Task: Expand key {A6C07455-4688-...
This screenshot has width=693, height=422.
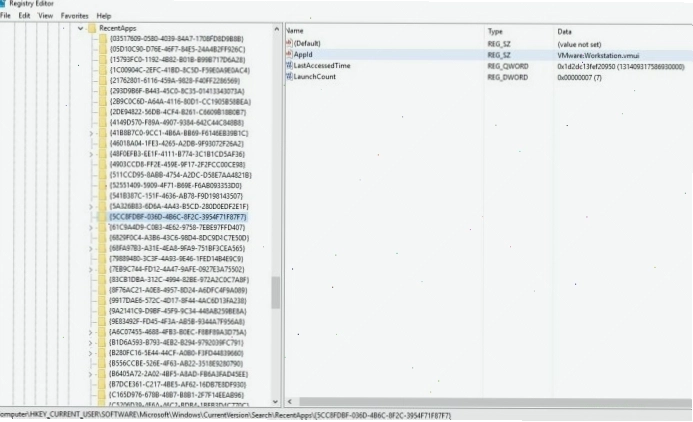Action: coord(91,332)
